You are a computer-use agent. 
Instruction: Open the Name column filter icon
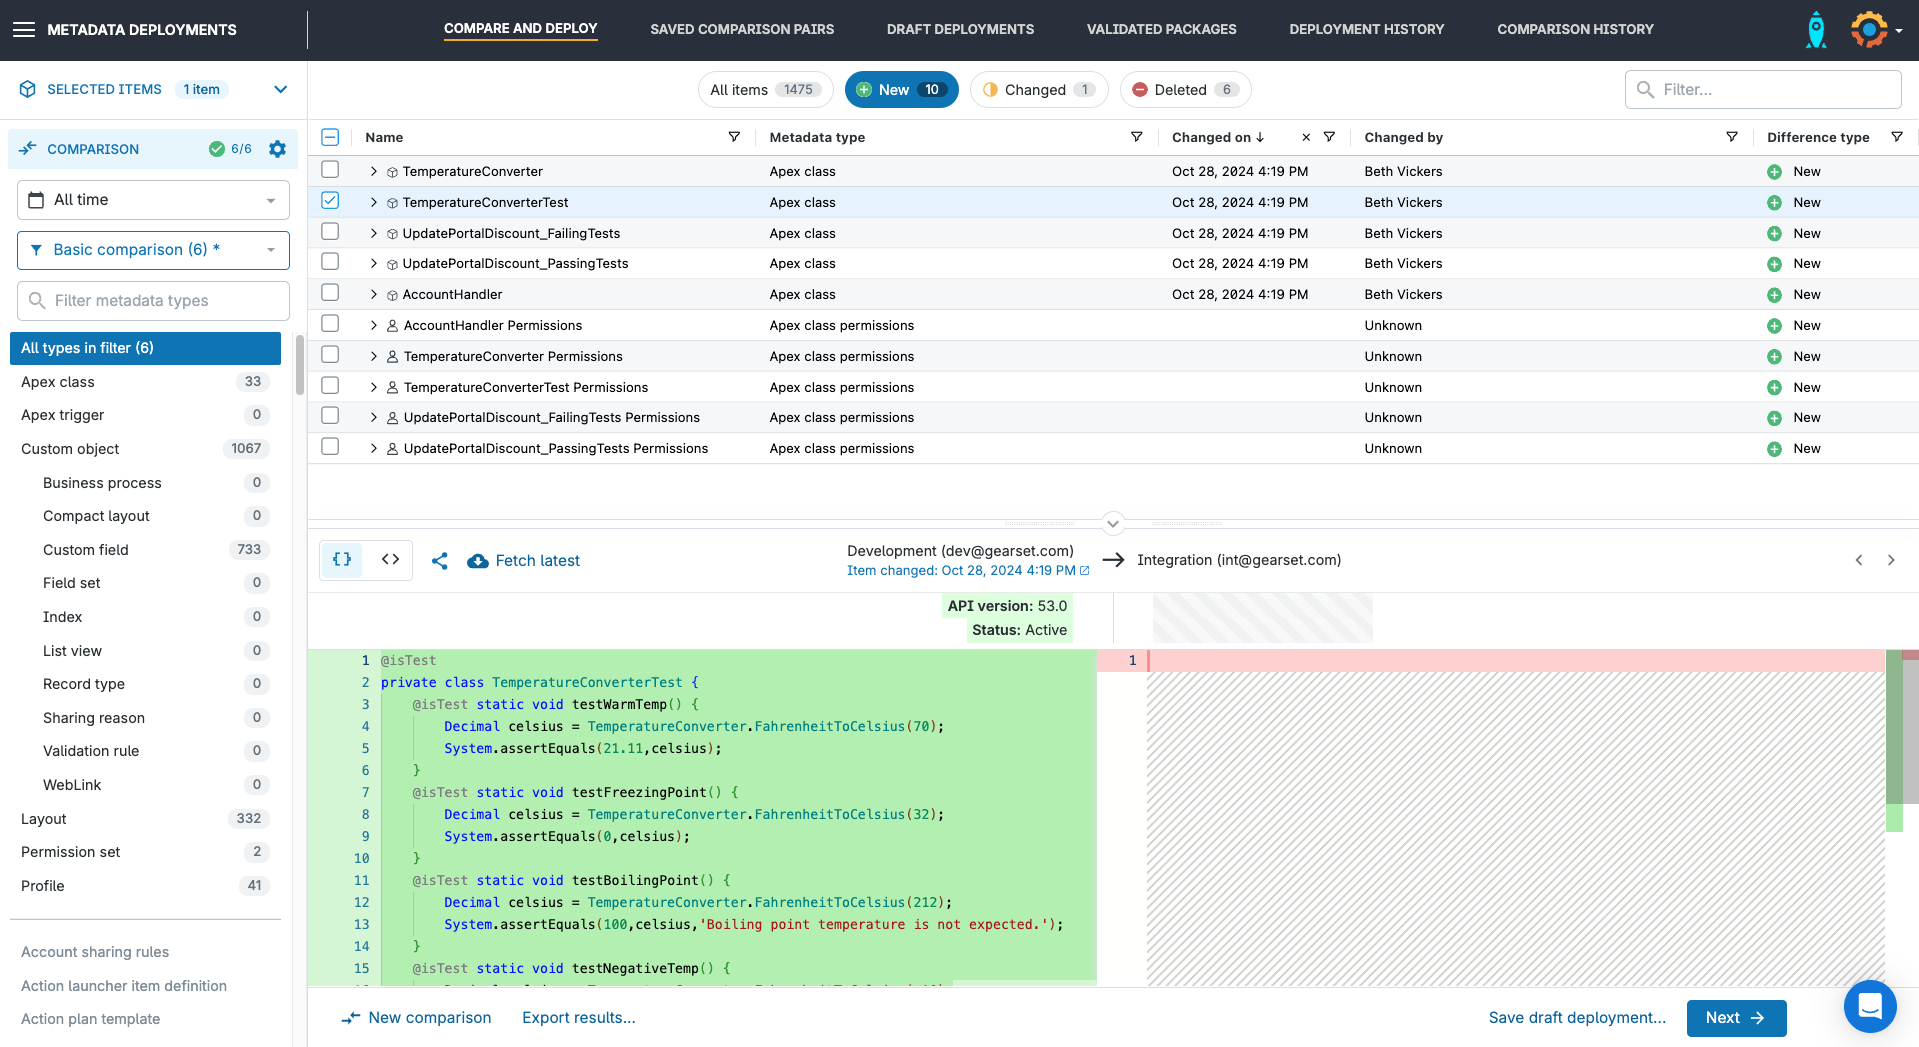(734, 137)
